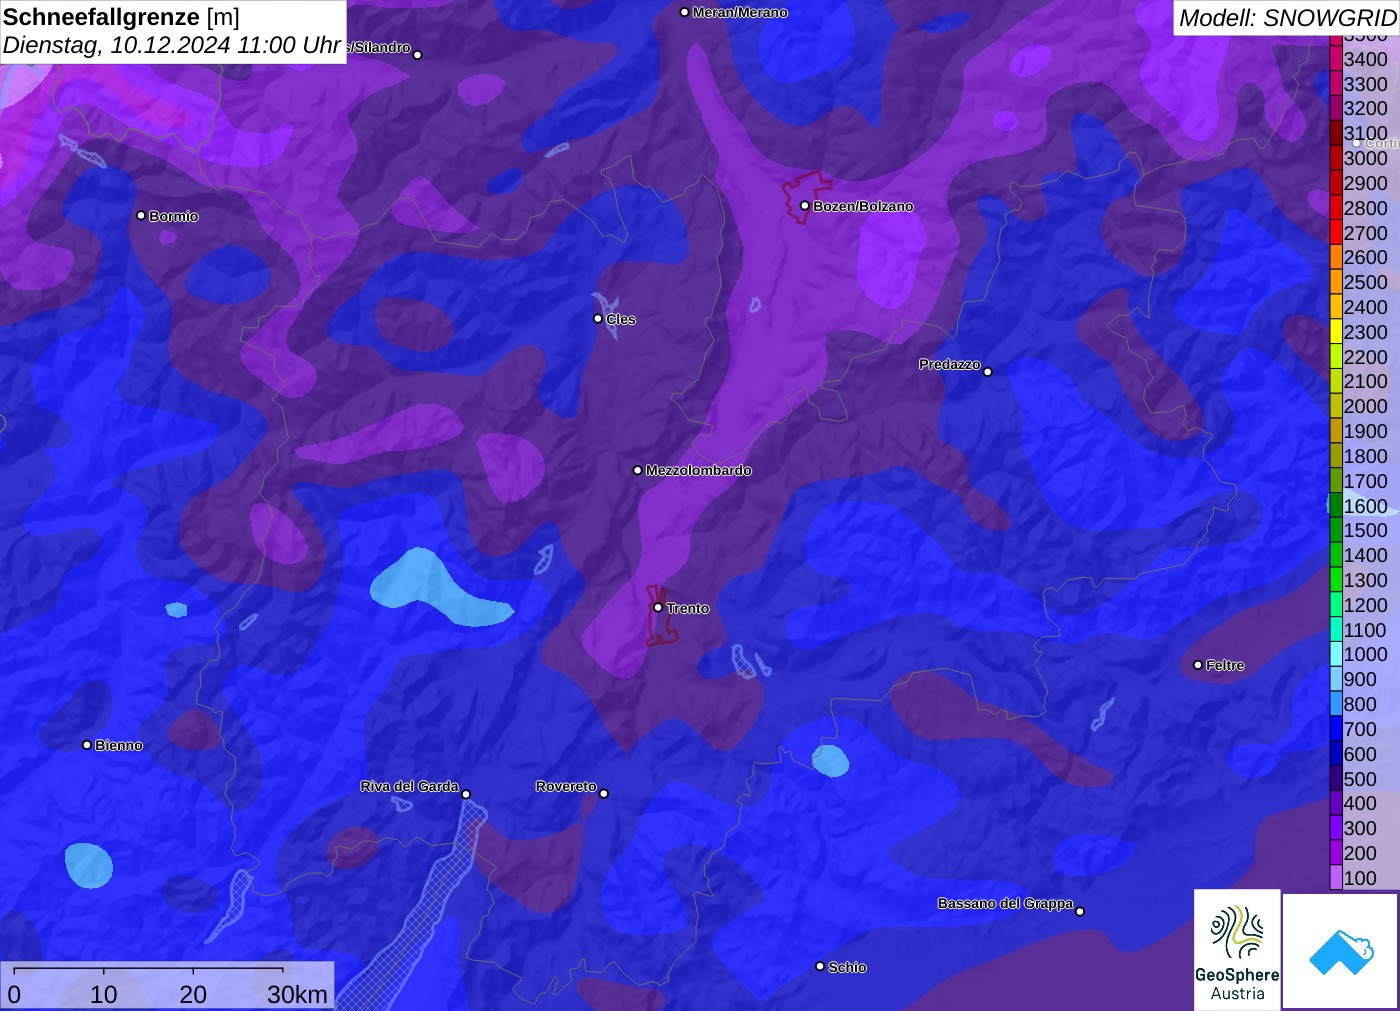The height and width of the screenshot is (1011, 1400).
Task: Select the Bienno city marker dot
Action: click(x=87, y=745)
